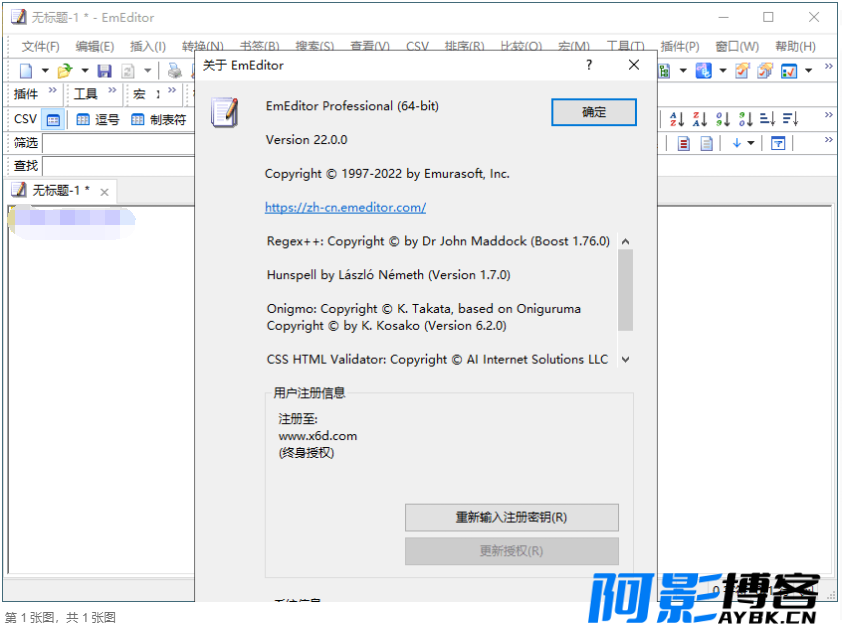Click the '(终身授权)' license text
Image resolution: width=842 pixels, height=634 pixels.
click(x=307, y=453)
